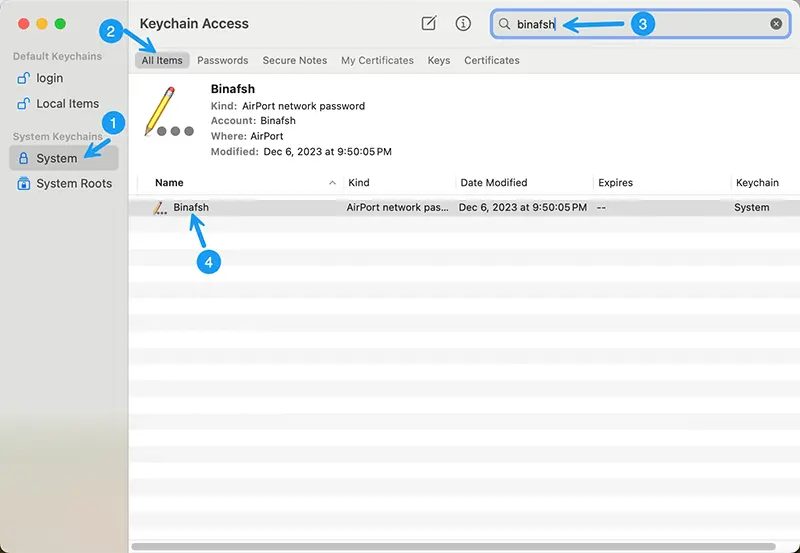The width and height of the screenshot is (800, 553).
Task: Click the AirPort network pas... cell
Action: click(x=397, y=207)
